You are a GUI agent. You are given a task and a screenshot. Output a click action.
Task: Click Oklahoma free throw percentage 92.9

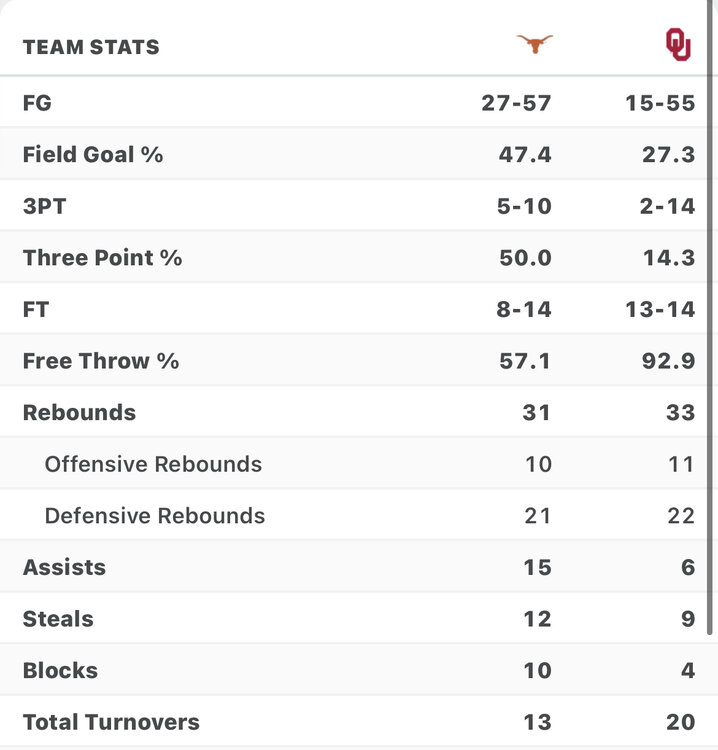click(x=669, y=361)
